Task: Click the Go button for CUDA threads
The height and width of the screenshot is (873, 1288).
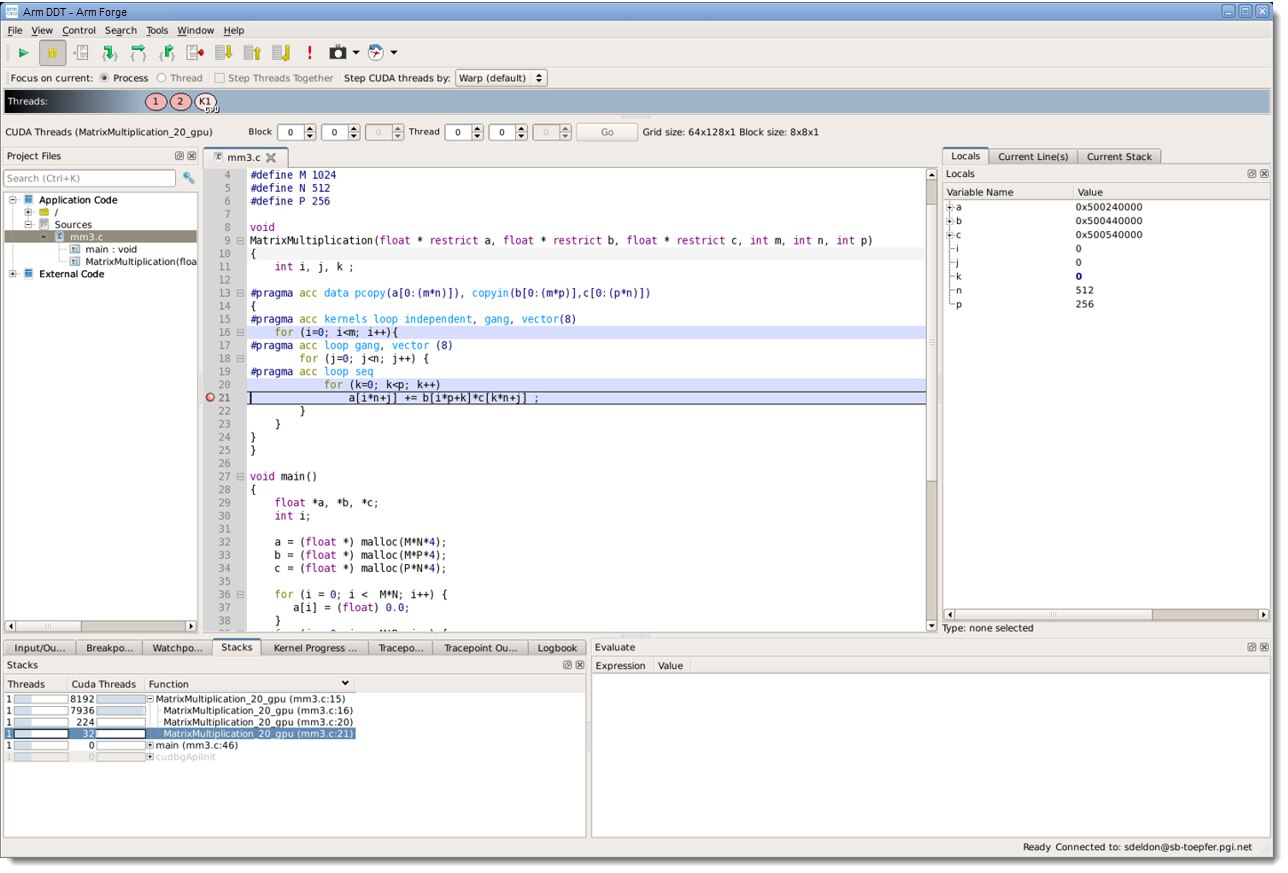Action: [606, 132]
